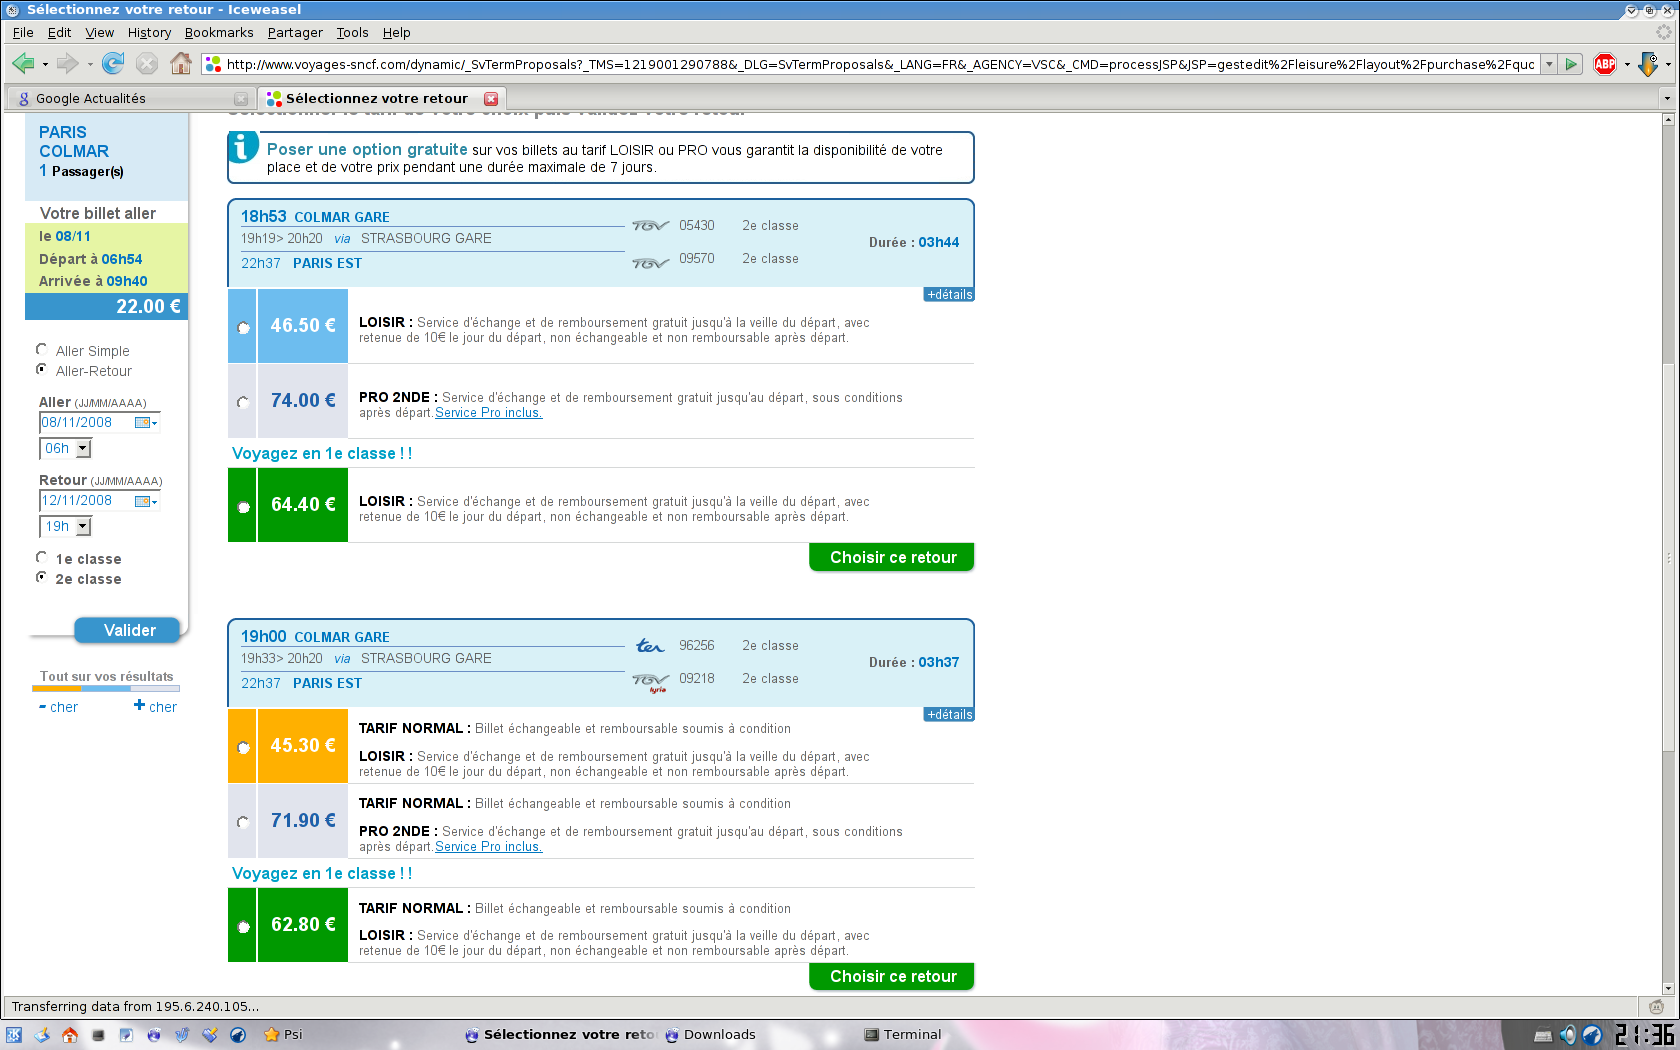Select the Aller Simple radio button
The image size is (1680, 1050).
tap(41, 349)
